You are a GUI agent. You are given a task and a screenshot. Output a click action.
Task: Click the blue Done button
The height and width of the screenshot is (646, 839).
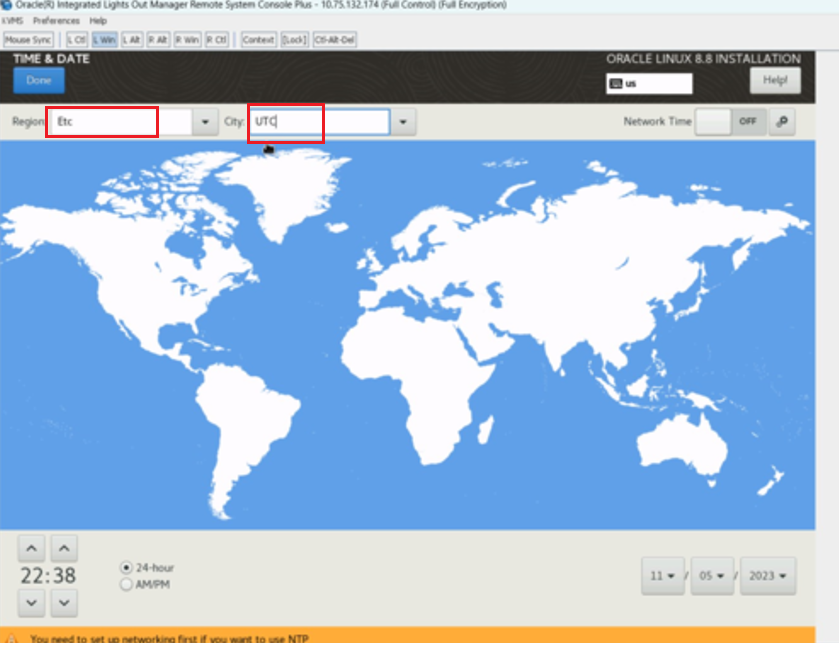[x=39, y=80]
